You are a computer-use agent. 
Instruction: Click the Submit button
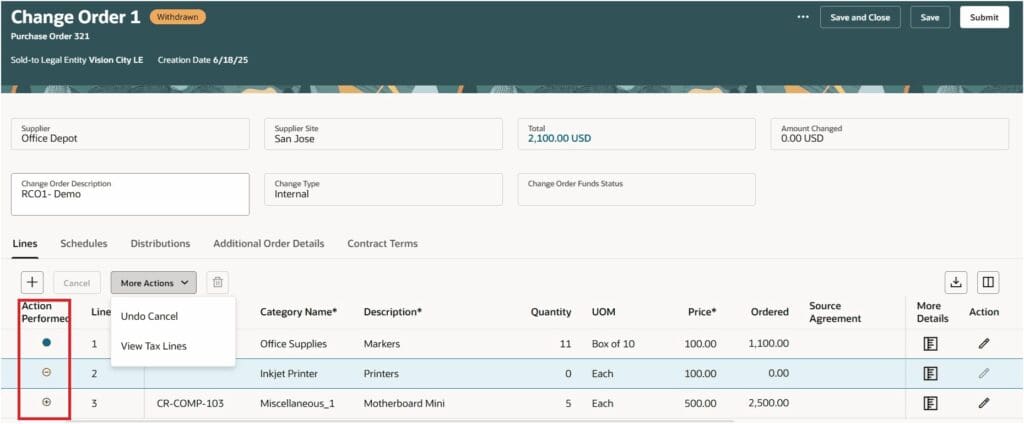tap(984, 17)
